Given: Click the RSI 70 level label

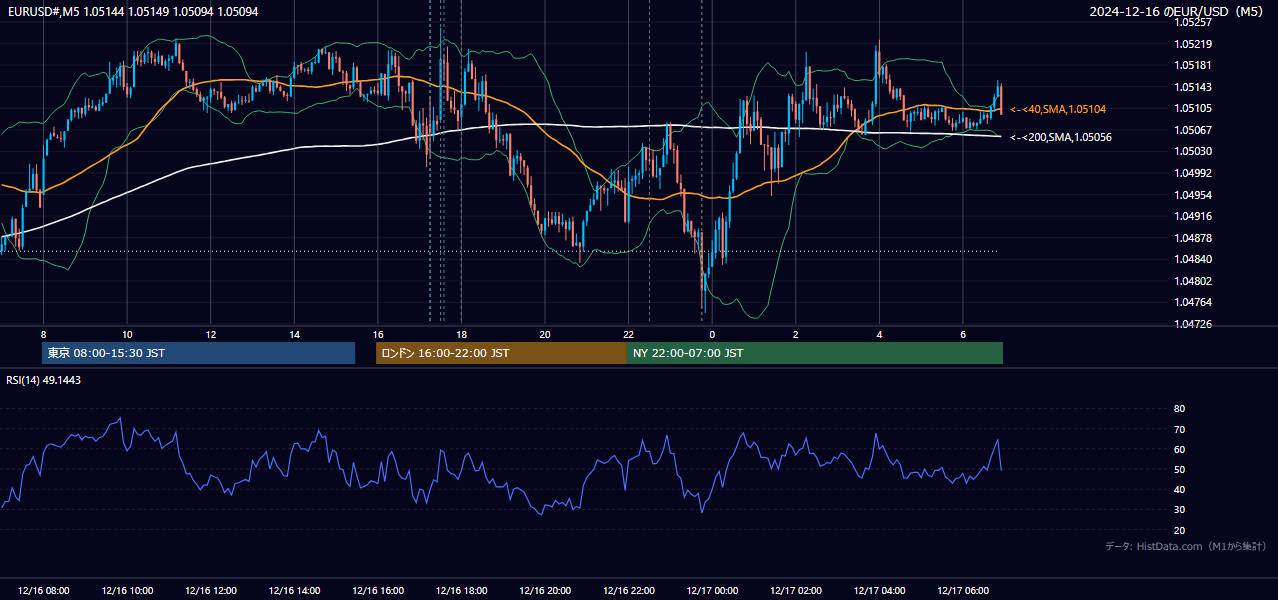Looking at the screenshot, I should pos(1179,429).
